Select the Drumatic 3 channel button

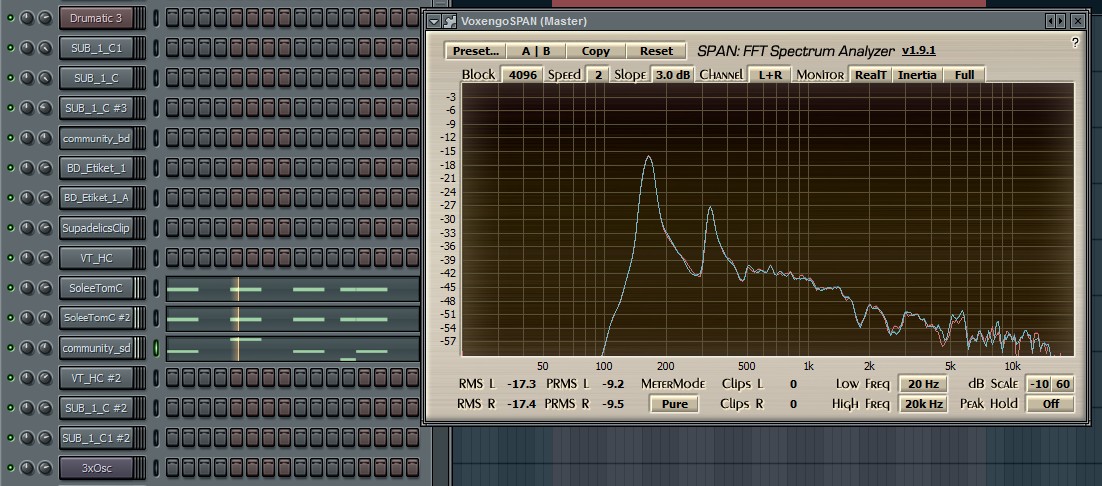click(x=96, y=18)
